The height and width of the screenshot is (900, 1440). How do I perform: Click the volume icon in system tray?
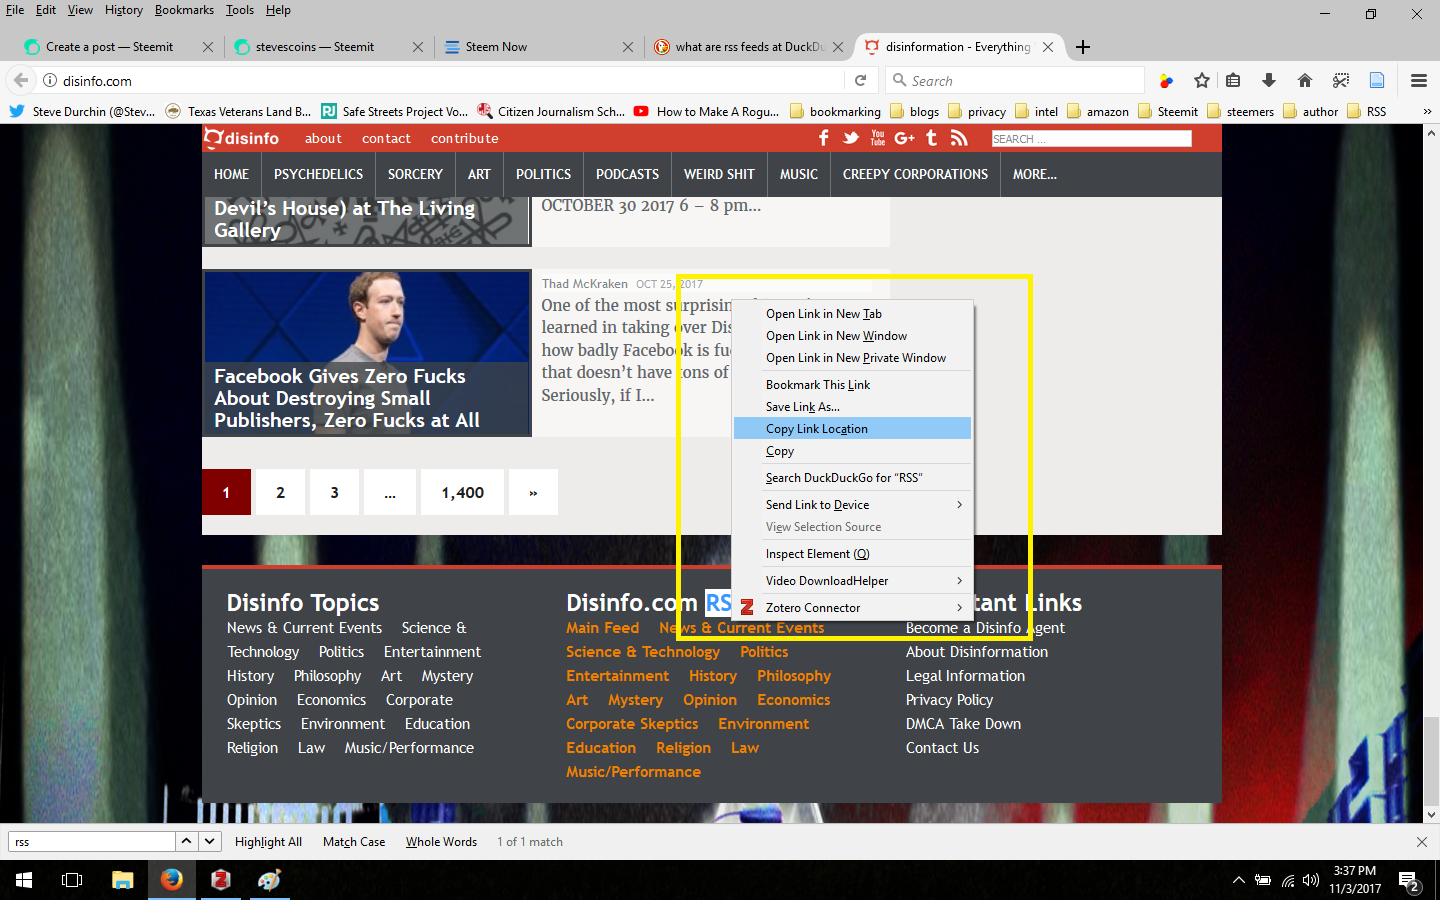pyautogui.click(x=1311, y=881)
